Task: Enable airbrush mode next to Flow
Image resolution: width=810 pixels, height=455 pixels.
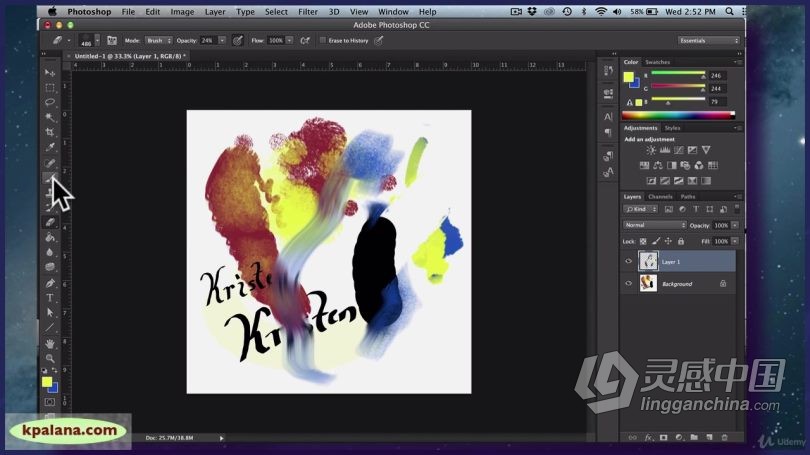Action: [305, 40]
